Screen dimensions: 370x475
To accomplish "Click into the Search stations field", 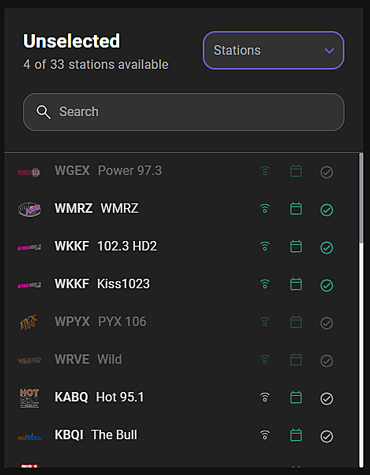I will (184, 112).
